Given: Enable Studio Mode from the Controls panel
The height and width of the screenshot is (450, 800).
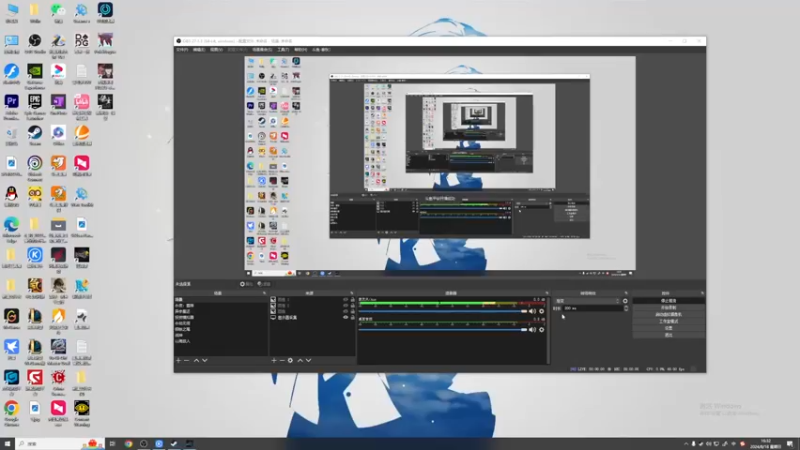Looking at the screenshot, I should click(668, 321).
